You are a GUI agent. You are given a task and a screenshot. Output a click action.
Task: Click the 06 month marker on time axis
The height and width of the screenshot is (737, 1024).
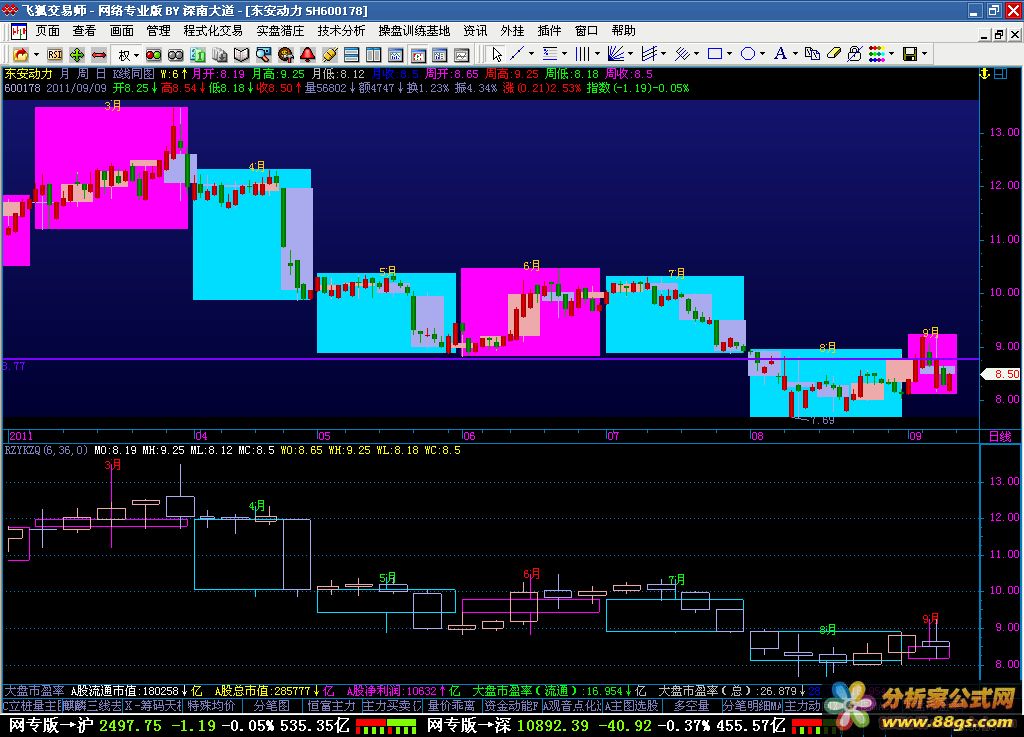point(468,435)
